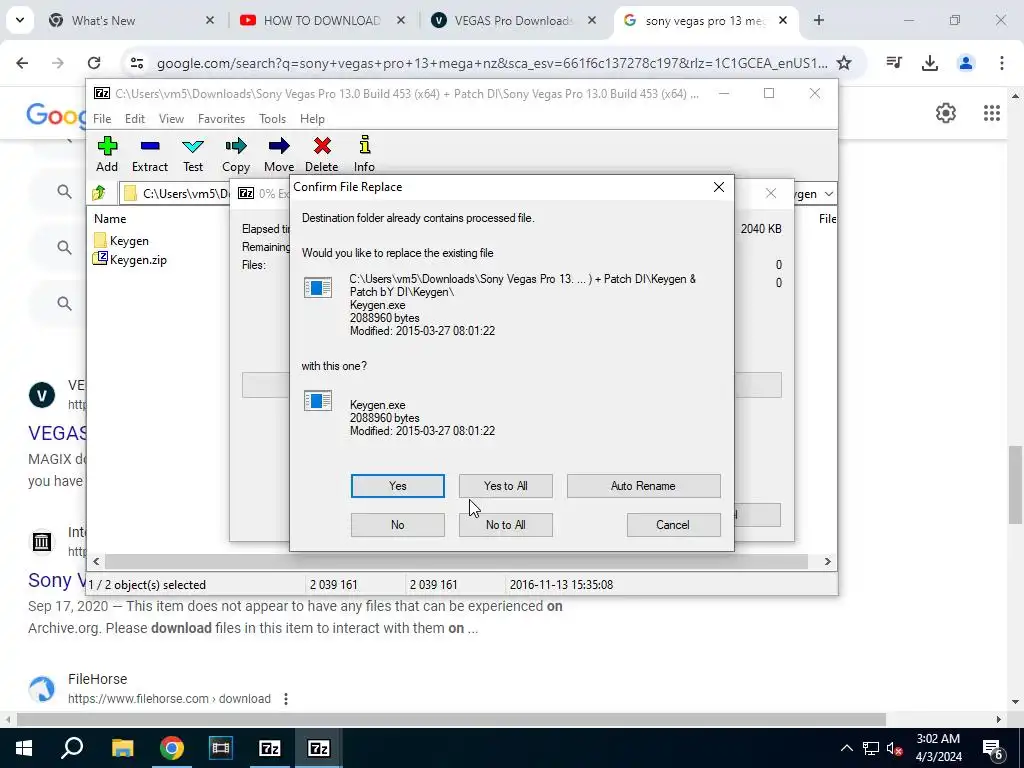Click Chrome icon in taskbar
The image size is (1024, 768).
tap(172, 748)
